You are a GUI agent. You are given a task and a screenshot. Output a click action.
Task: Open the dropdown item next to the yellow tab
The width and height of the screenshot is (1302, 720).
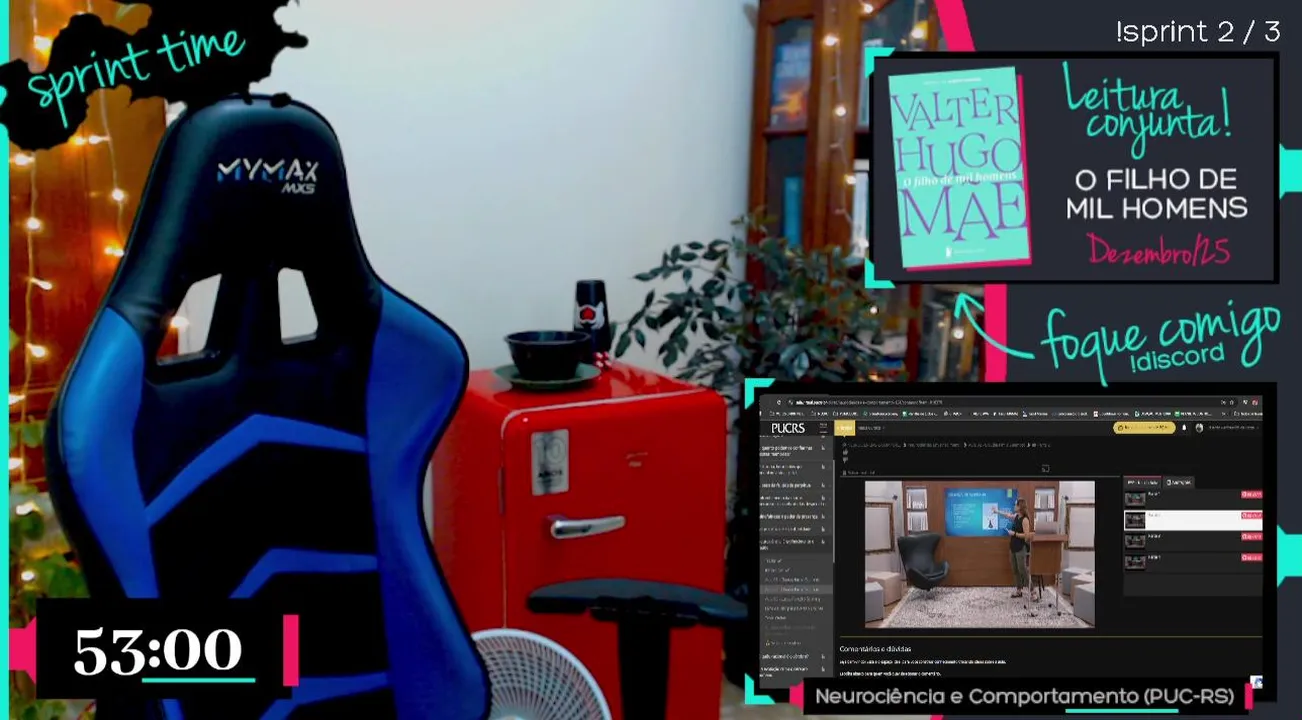pyautogui.click(x=872, y=428)
